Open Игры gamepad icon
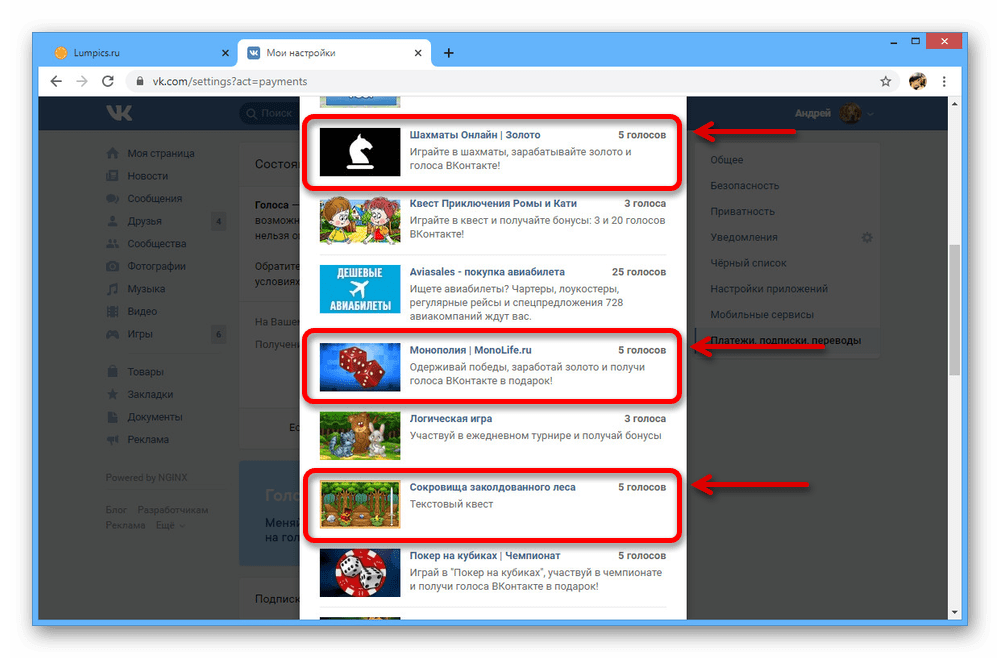 113,334
